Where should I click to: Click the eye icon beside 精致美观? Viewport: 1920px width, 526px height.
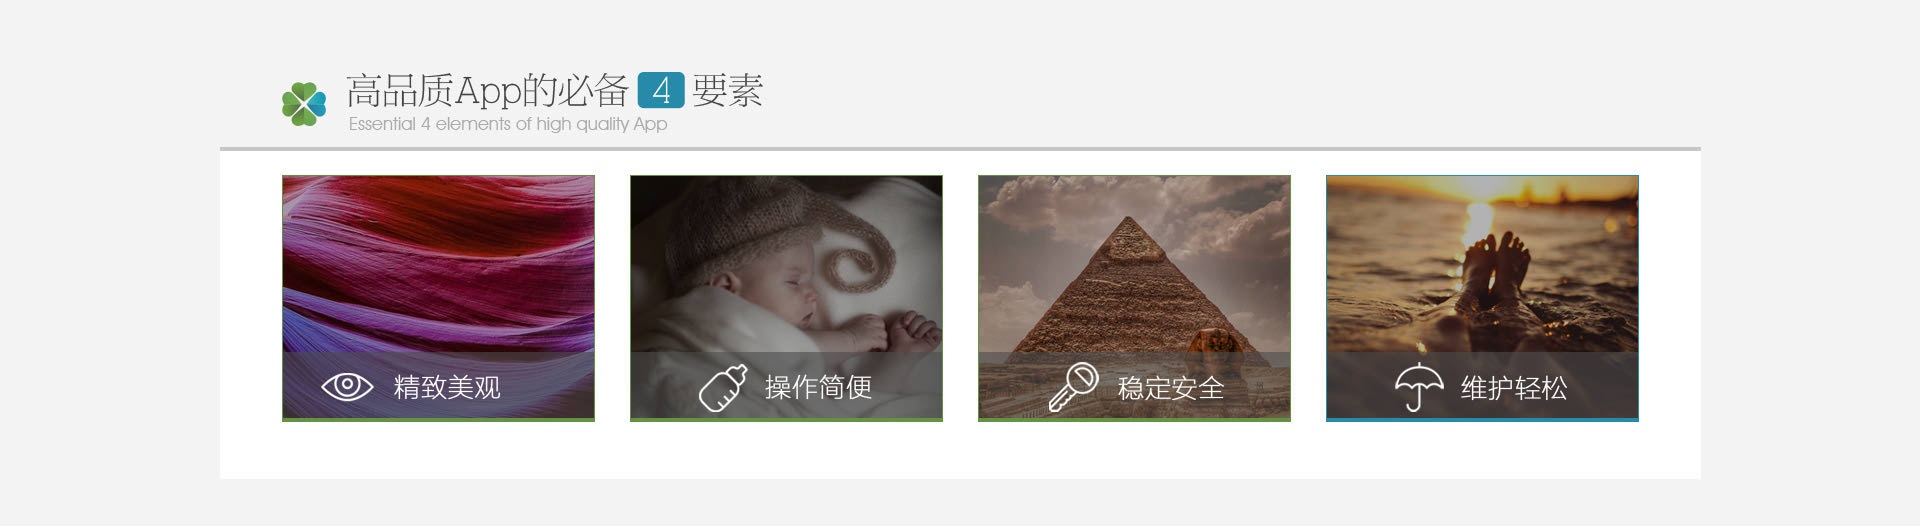(x=347, y=386)
